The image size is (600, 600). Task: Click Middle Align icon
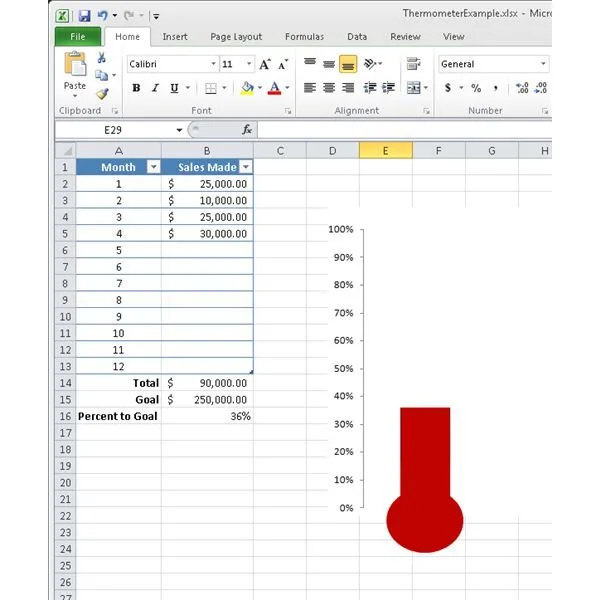click(329, 64)
